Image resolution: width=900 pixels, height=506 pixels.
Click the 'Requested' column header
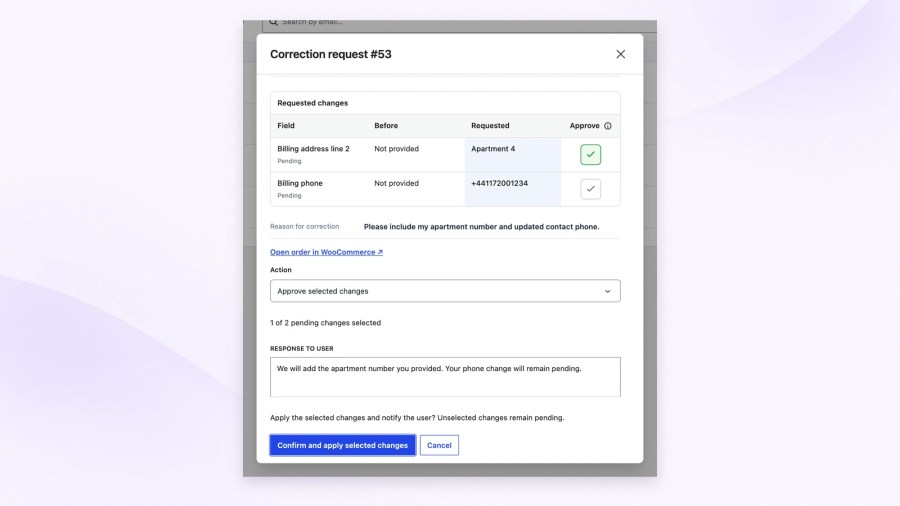coord(490,126)
